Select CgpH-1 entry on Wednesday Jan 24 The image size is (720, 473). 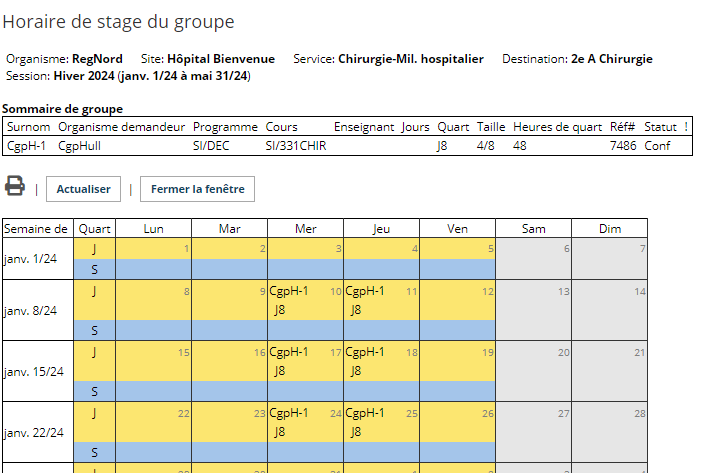click(288, 413)
